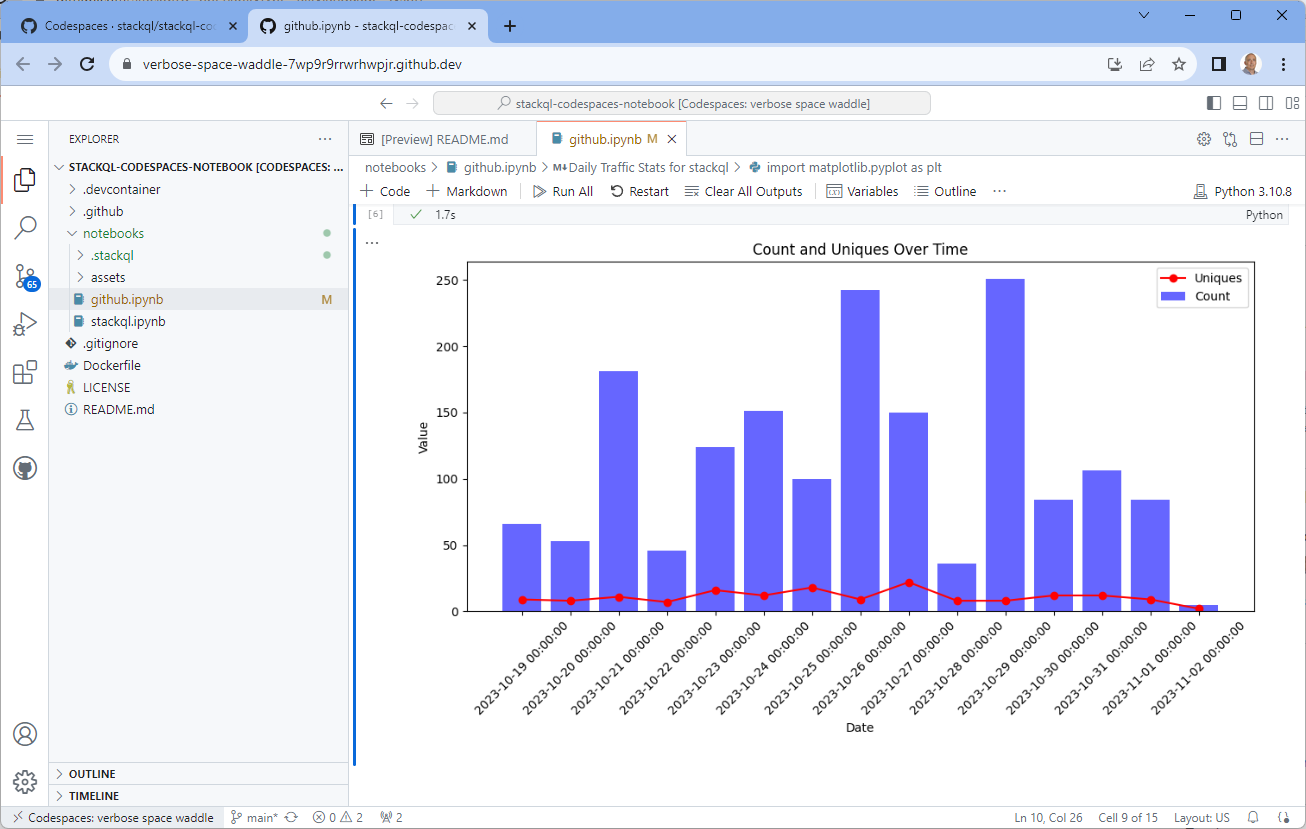This screenshot has height=829, width=1306.
Task: Toggle the secondary sidebar layout button
Action: coord(1266,103)
